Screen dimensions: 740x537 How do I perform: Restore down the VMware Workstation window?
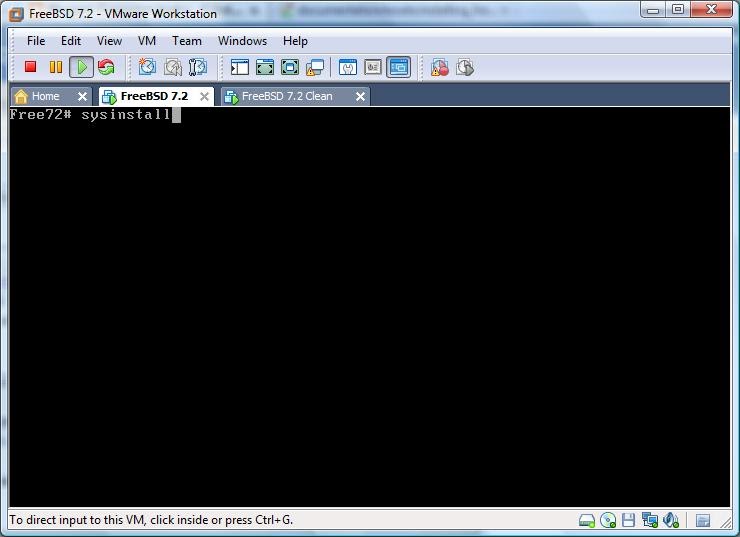click(x=678, y=9)
